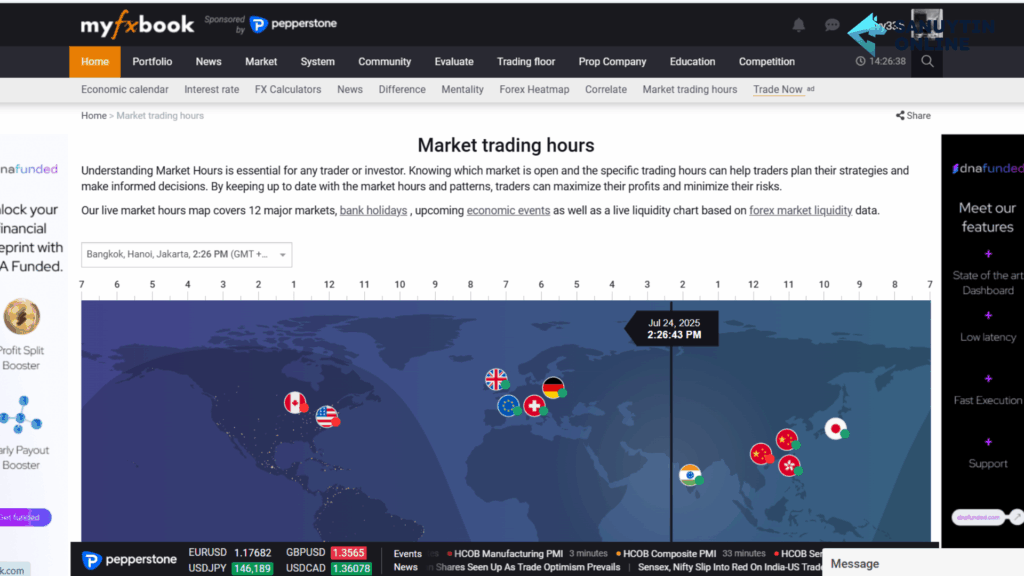Click the EURUSD 1.17682 quote
Screen dimensions: 1024x576
[x=230, y=553]
